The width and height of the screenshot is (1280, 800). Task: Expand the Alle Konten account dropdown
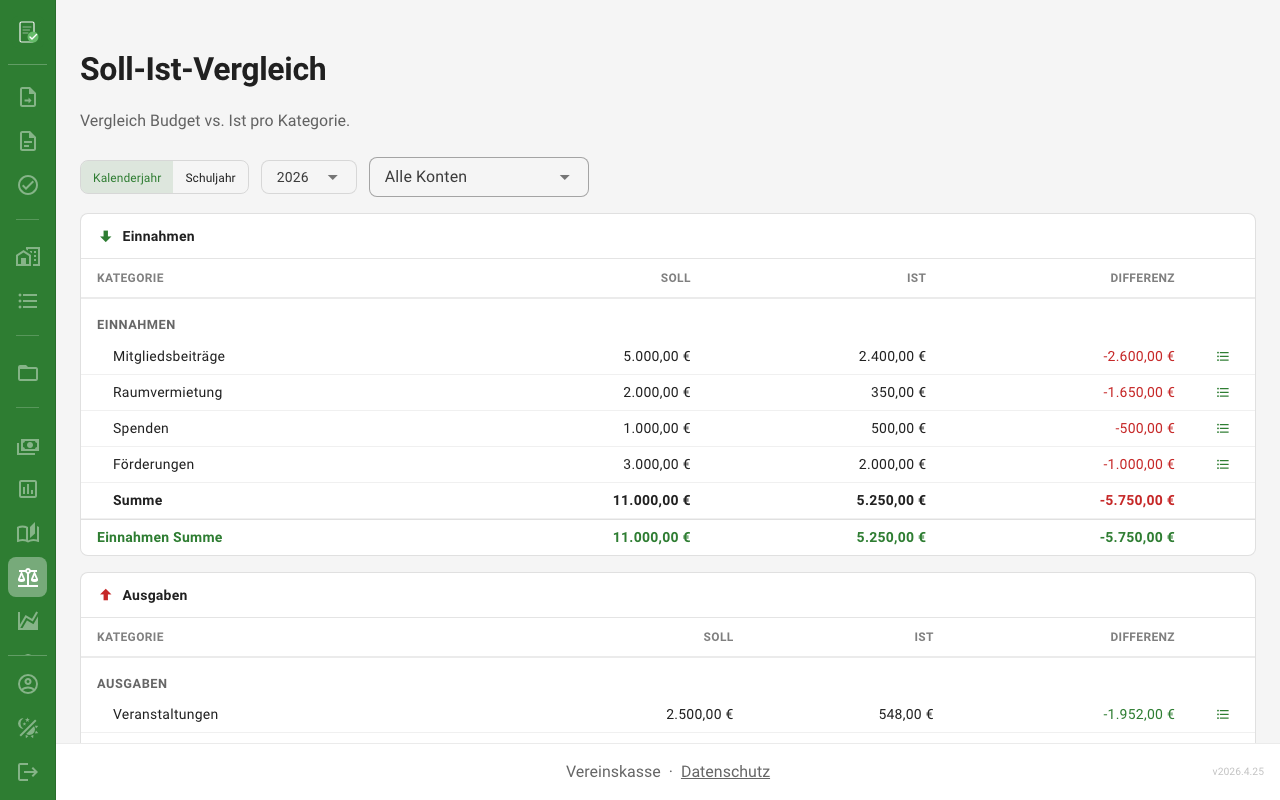[x=478, y=177]
